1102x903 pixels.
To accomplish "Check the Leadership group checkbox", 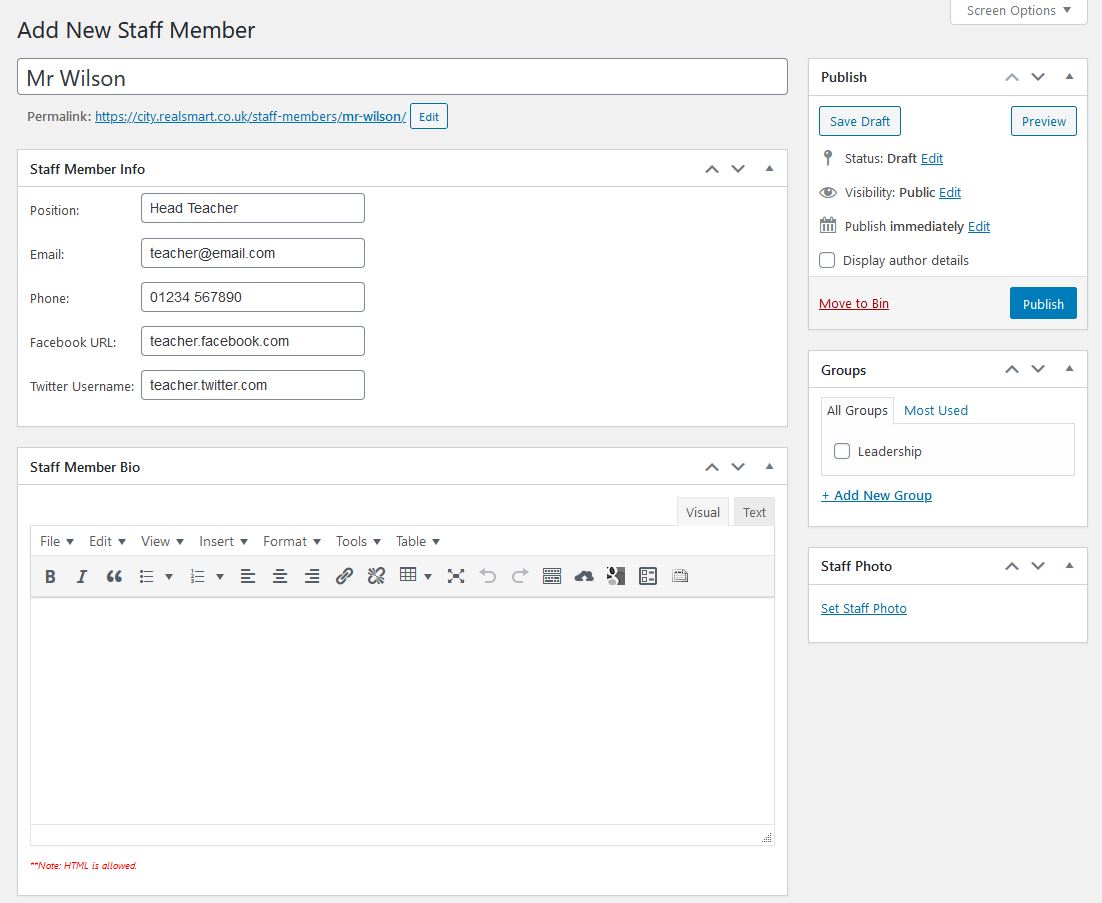I will click(x=842, y=451).
